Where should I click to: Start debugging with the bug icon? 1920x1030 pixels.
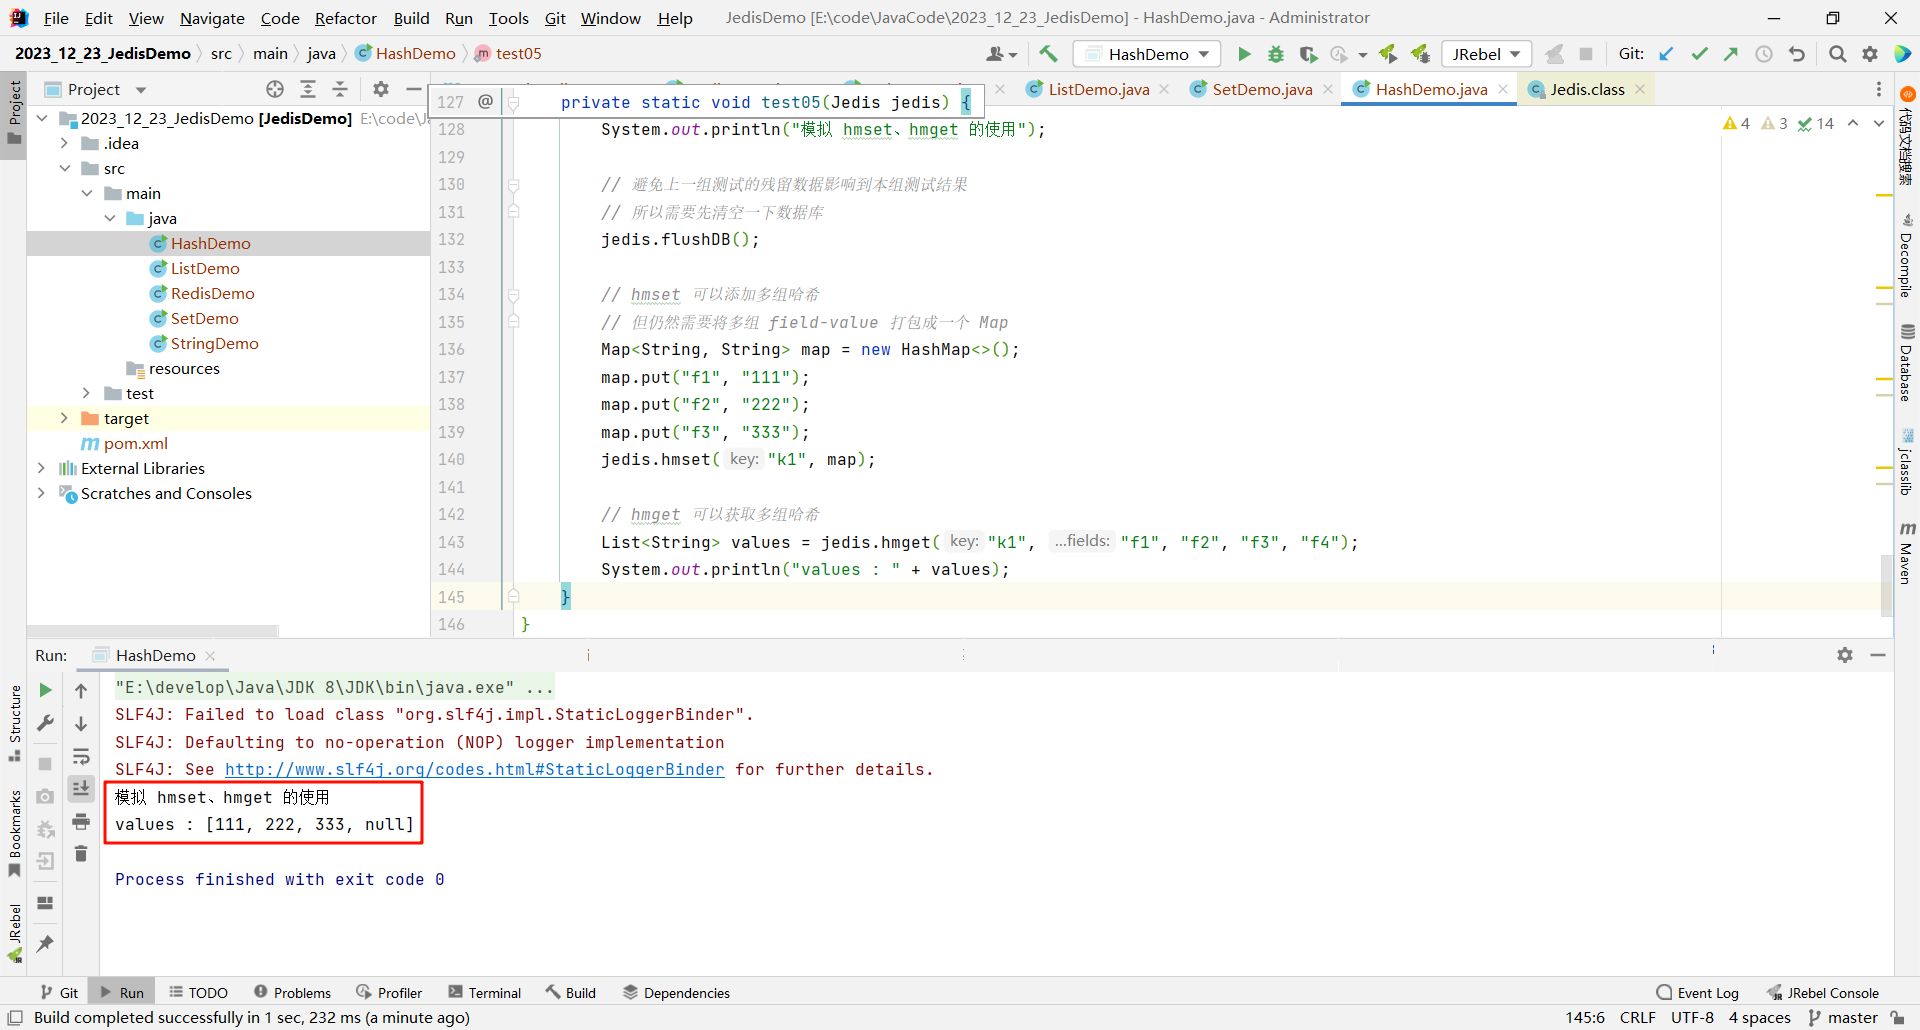tap(1276, 54)
